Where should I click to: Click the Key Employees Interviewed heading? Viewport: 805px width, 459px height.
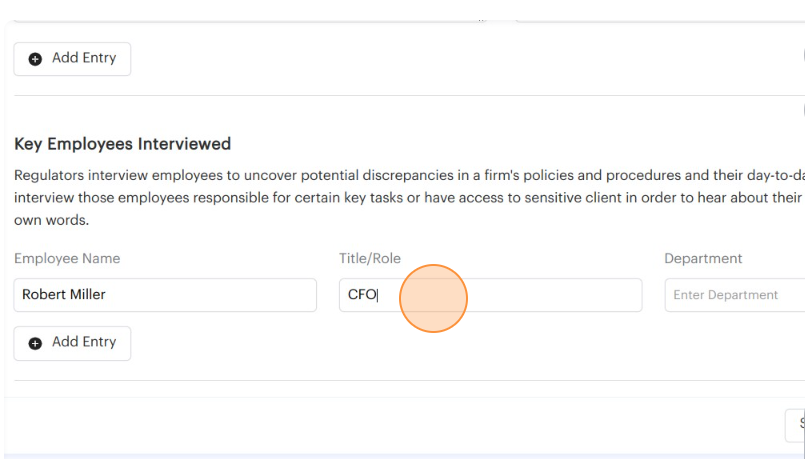click(x=122, y=144)
